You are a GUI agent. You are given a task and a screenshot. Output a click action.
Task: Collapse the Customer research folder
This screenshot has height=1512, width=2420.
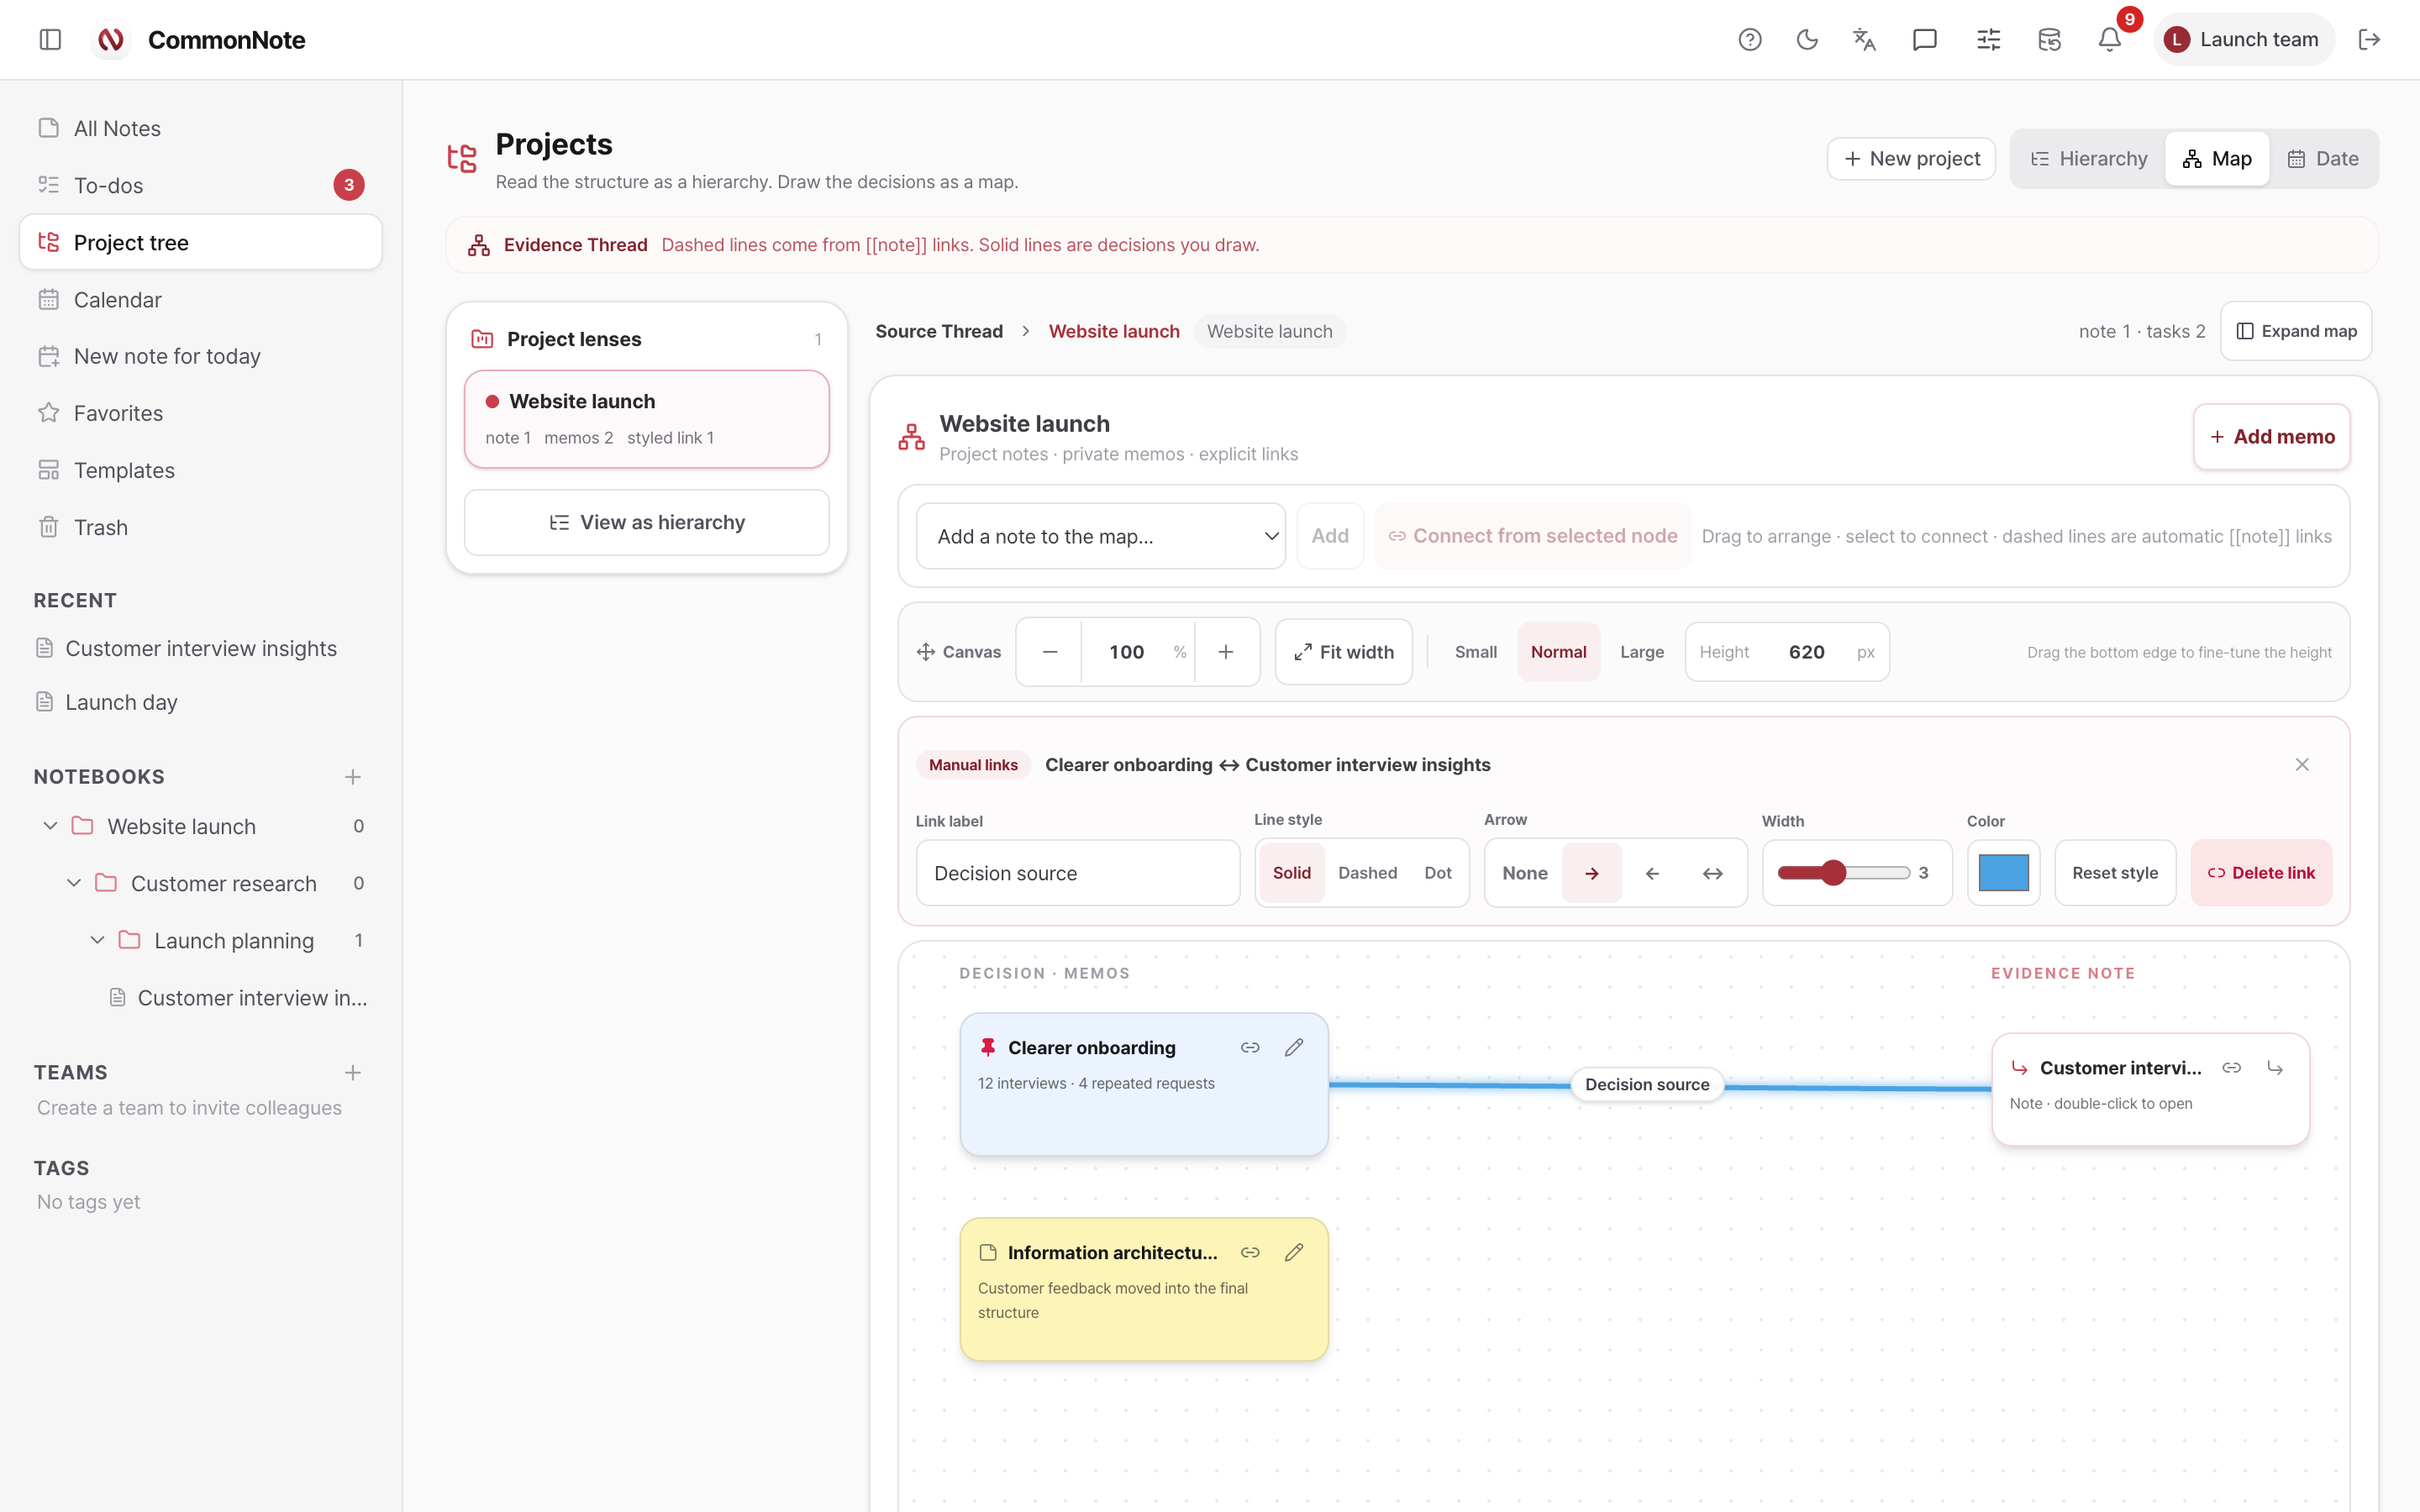point(74,883)
